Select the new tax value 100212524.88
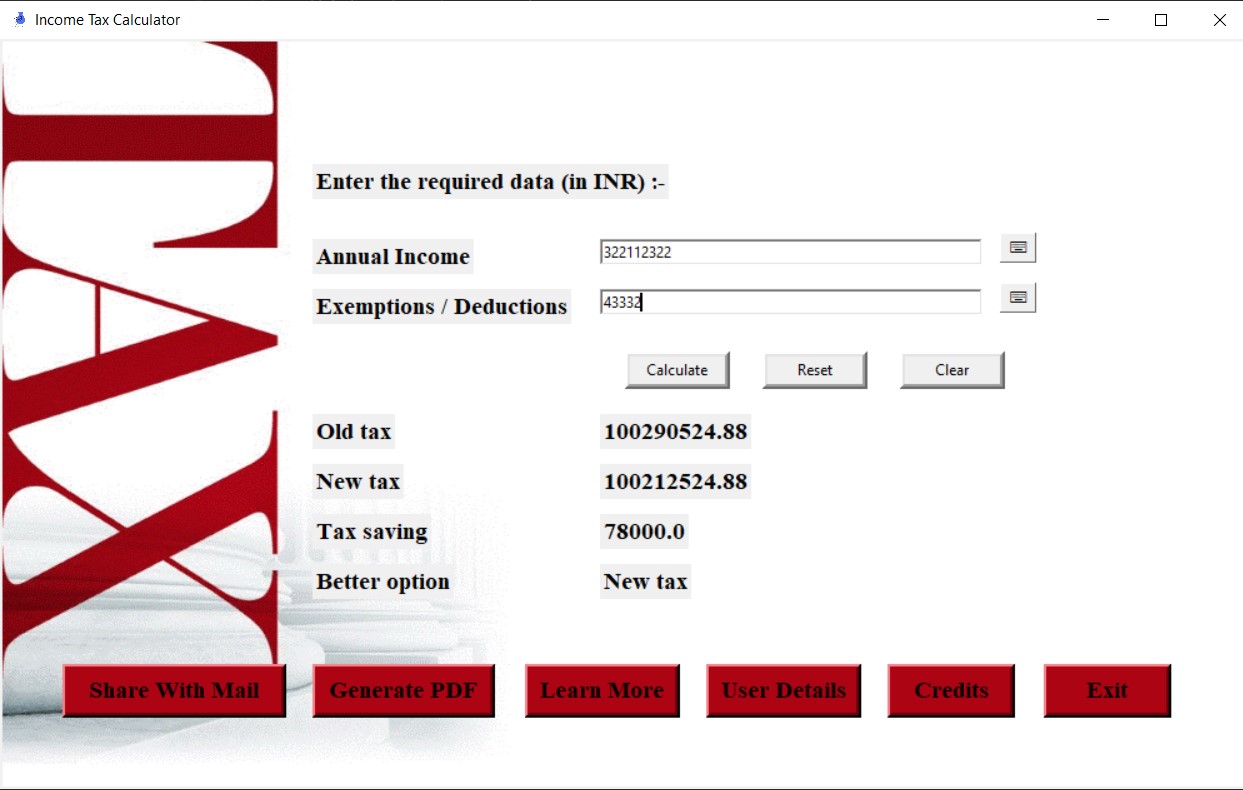1243x790 pixels. (675, 482)
